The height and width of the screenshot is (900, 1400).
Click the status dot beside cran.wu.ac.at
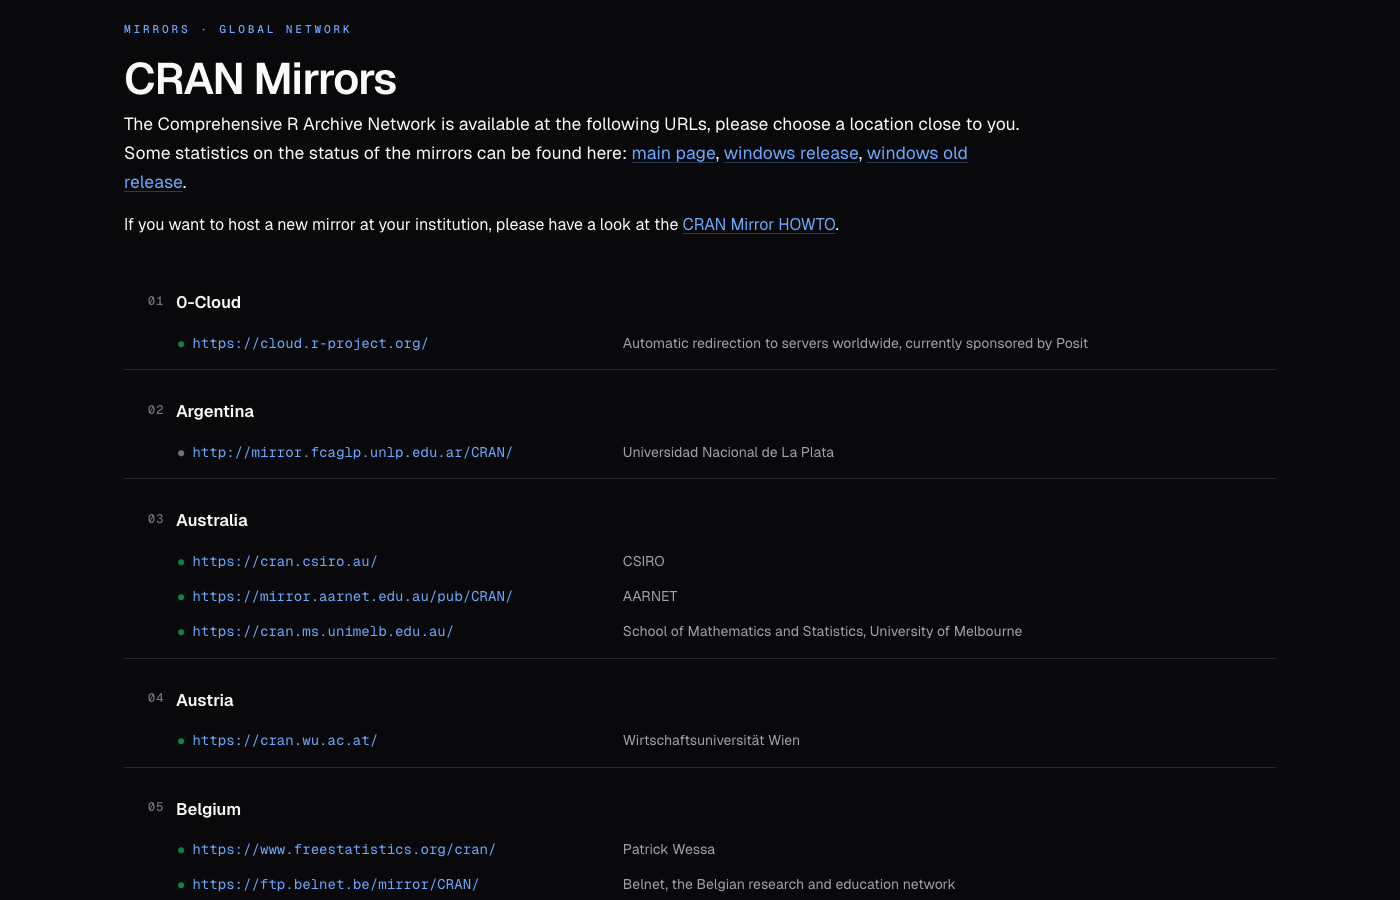click(x=181, y=741)
